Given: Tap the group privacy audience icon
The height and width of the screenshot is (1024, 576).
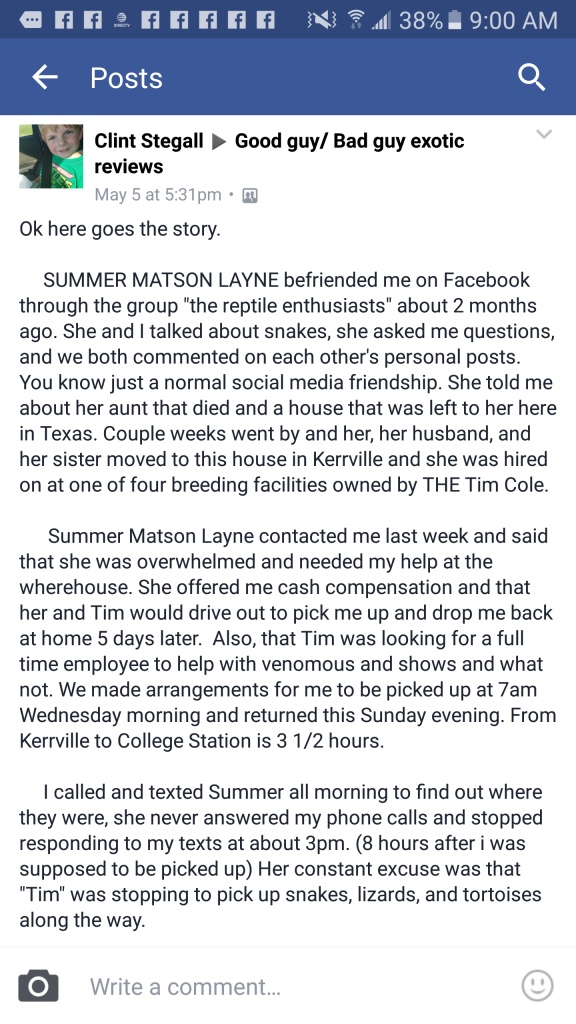Looking at the screenshot, I should click(250, 195).
